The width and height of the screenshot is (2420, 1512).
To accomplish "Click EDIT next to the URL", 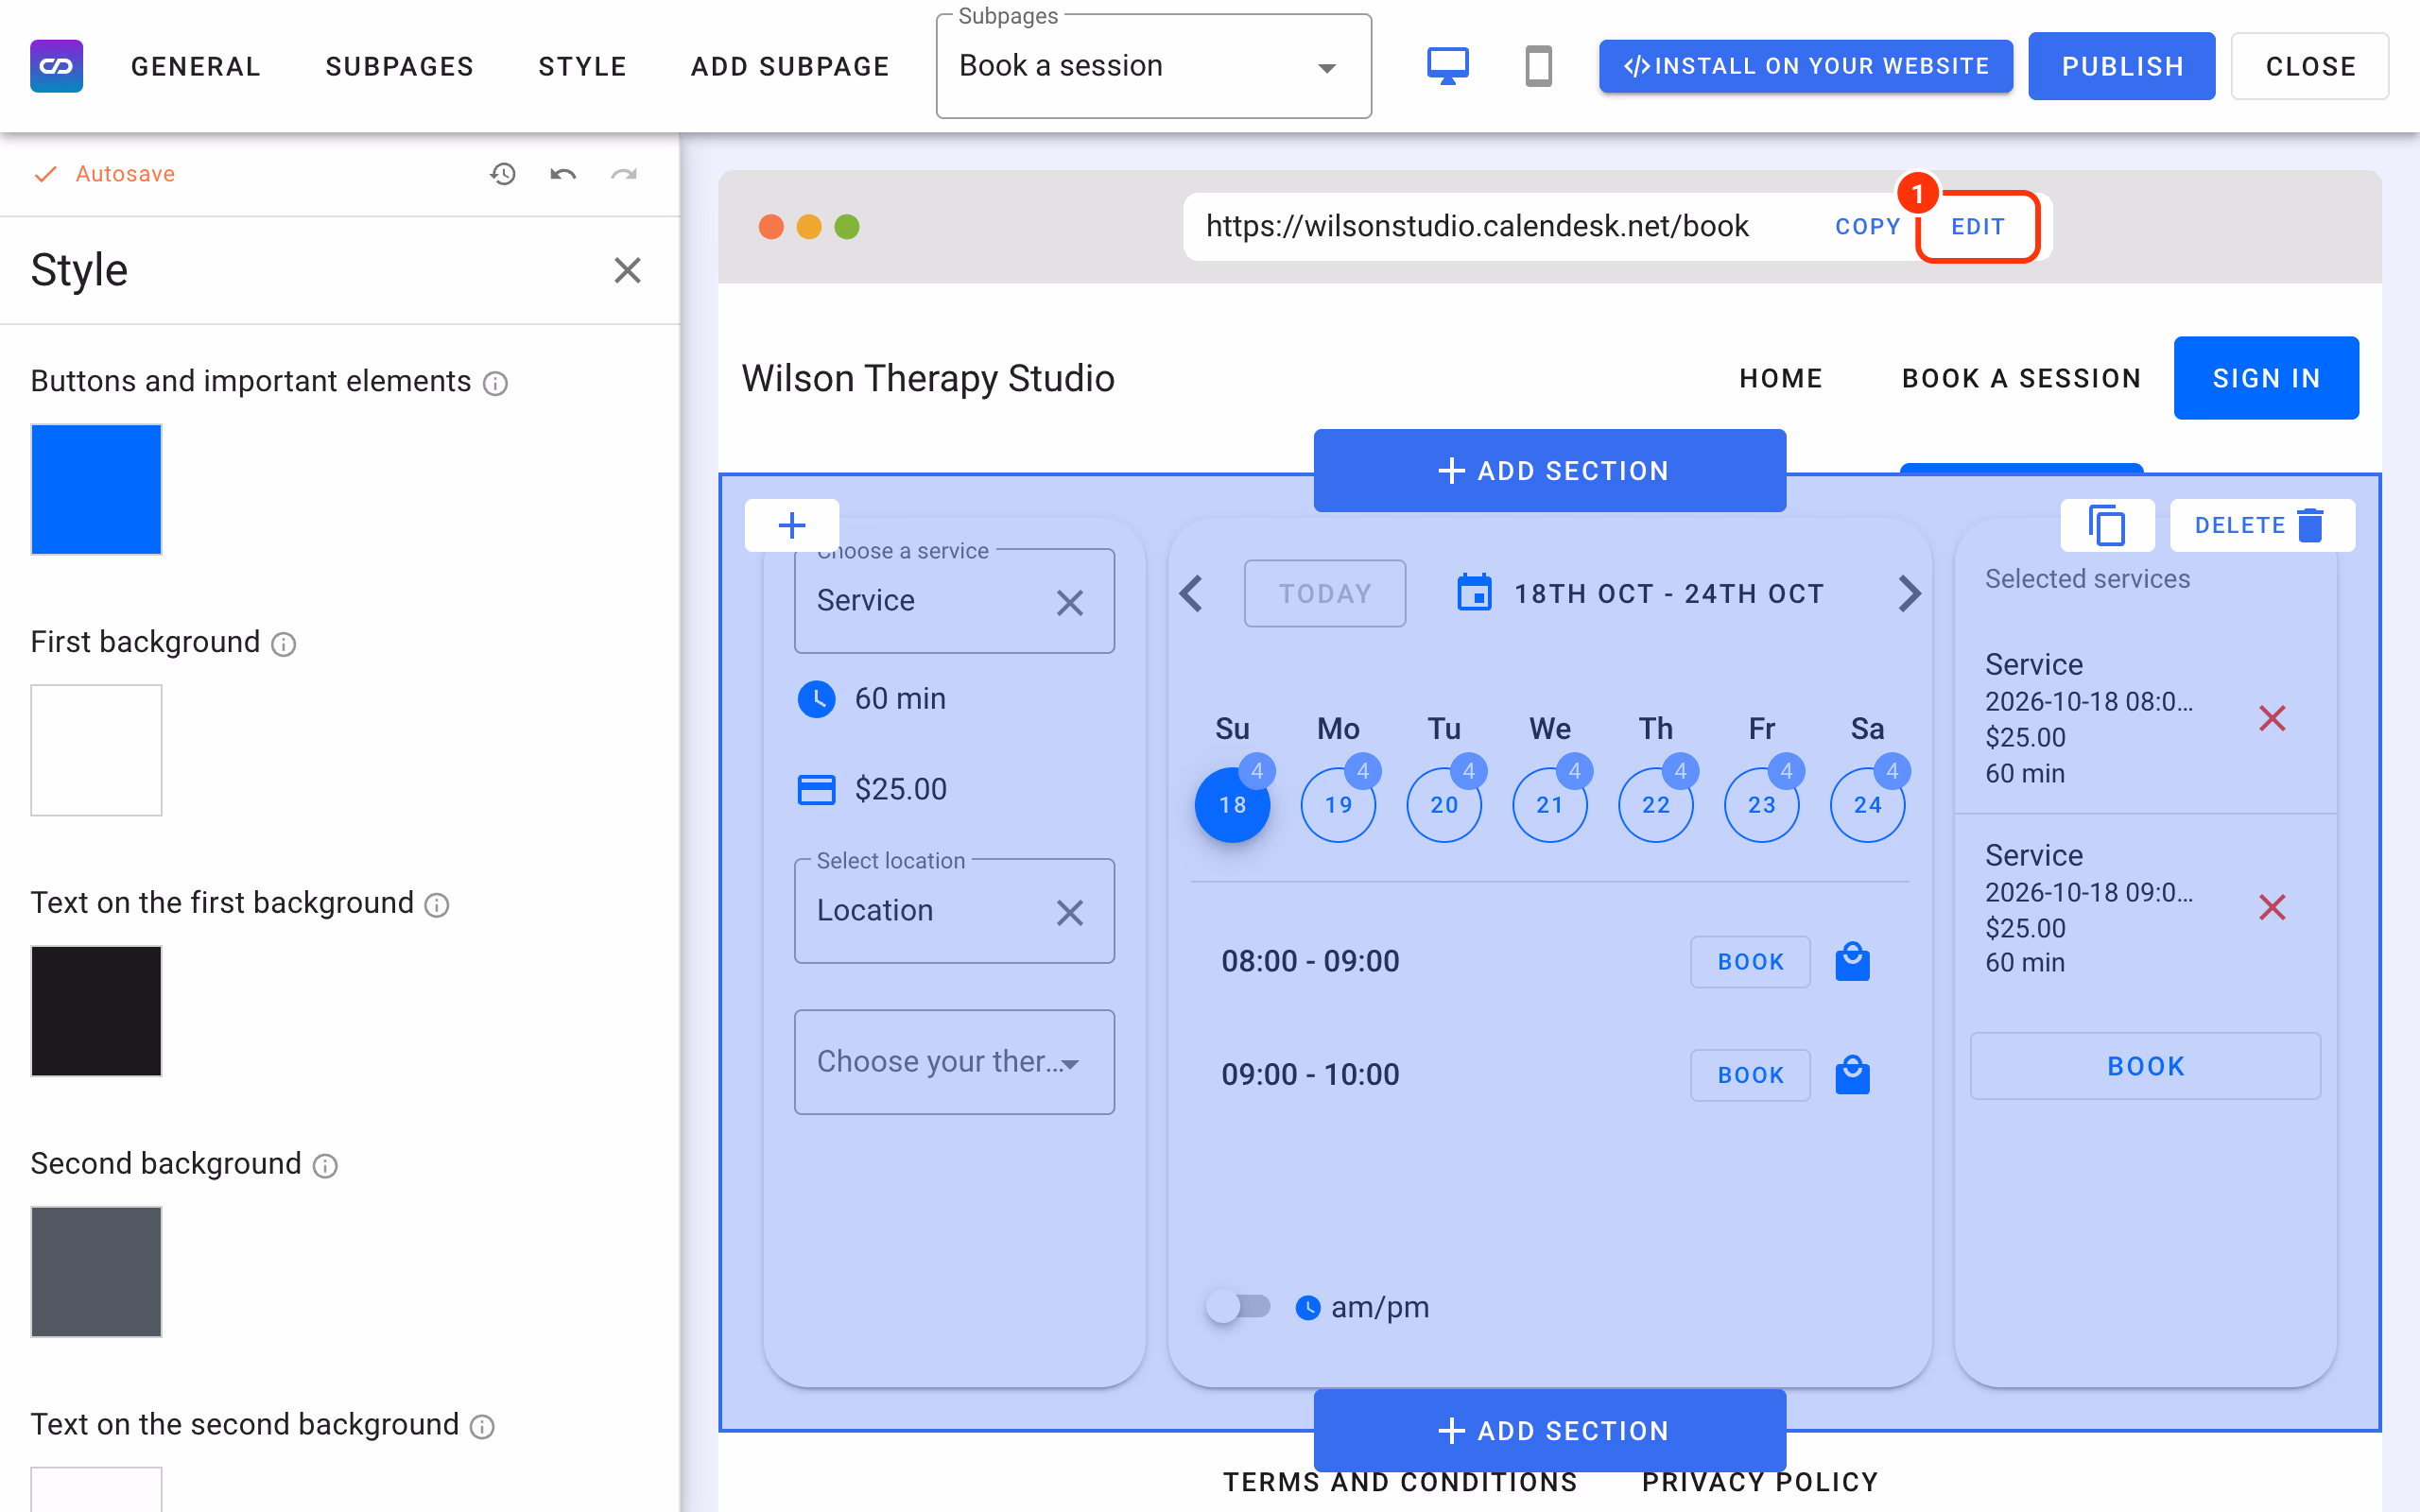I will (1978, 227).
